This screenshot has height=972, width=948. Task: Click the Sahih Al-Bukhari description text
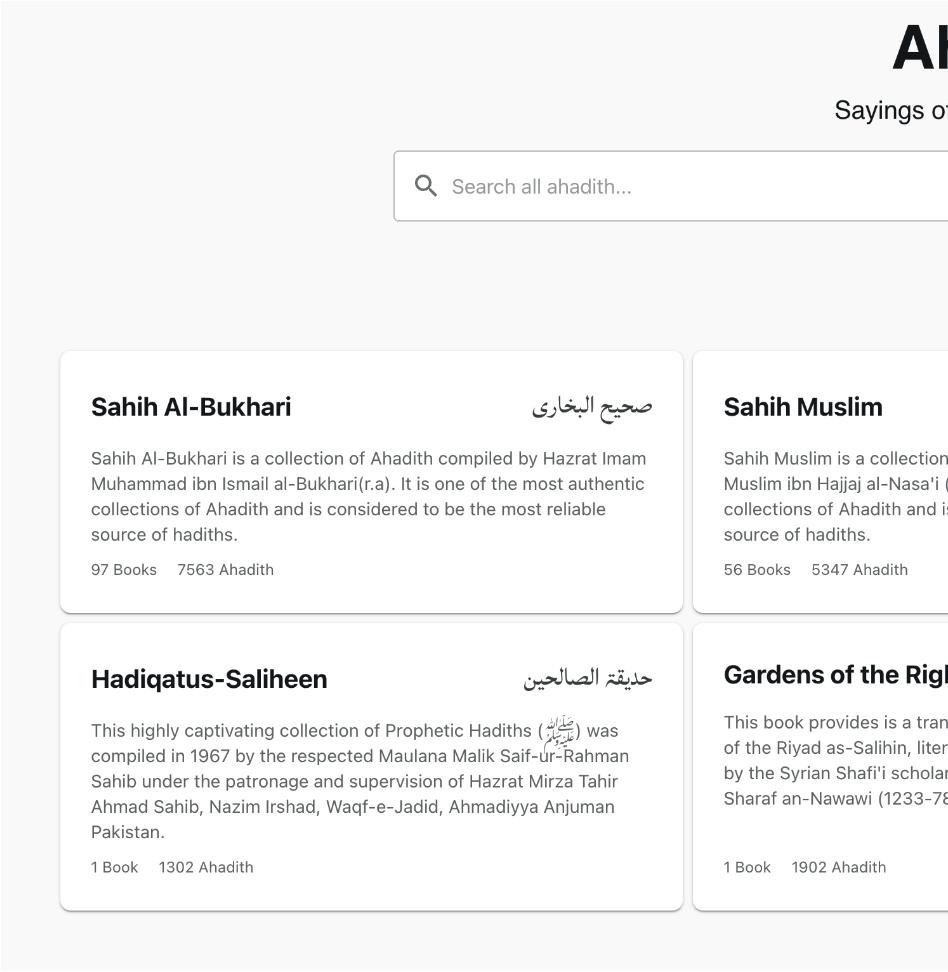(370, 496)
